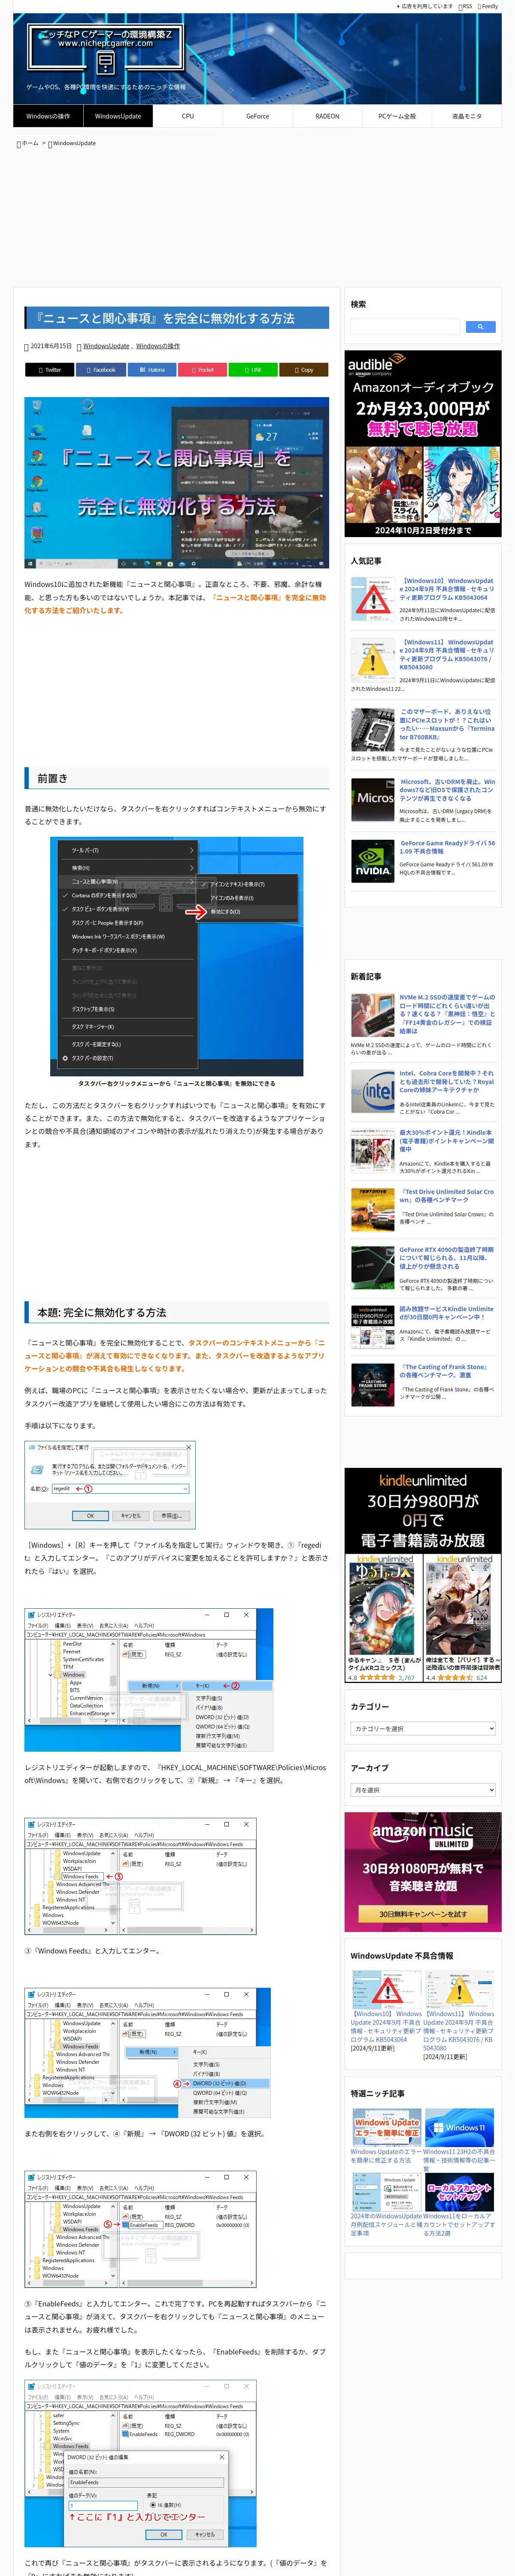Open the 液晶モニタ nav tab
Image resolution: width=515 pixels, height=2576 pixels.
pos(466,116)
